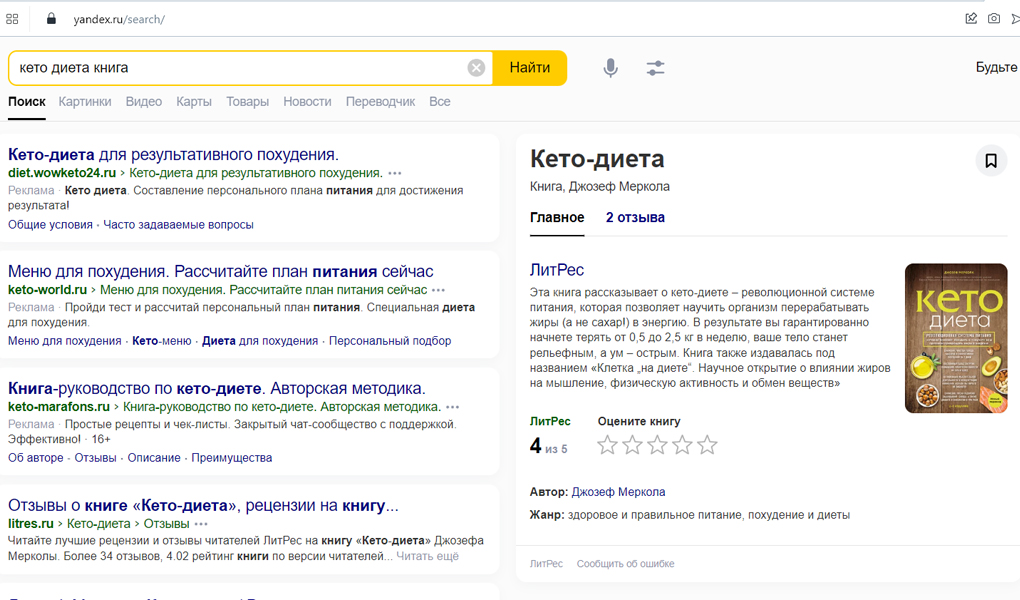
Task: Open search settings sliders icon
Action: [x=655, y=68]
